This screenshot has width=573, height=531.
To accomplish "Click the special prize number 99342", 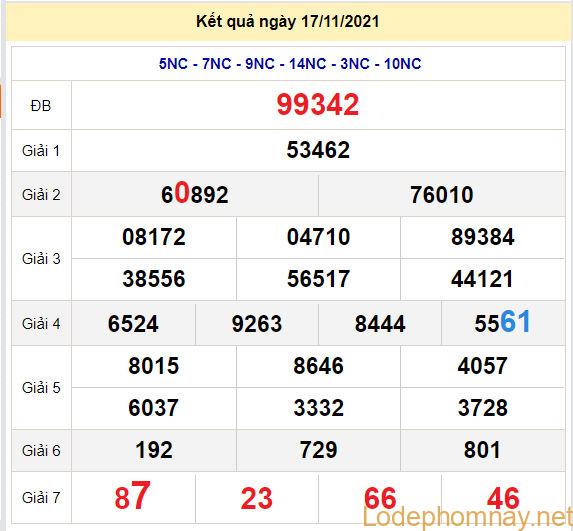I will coord(318,105).
